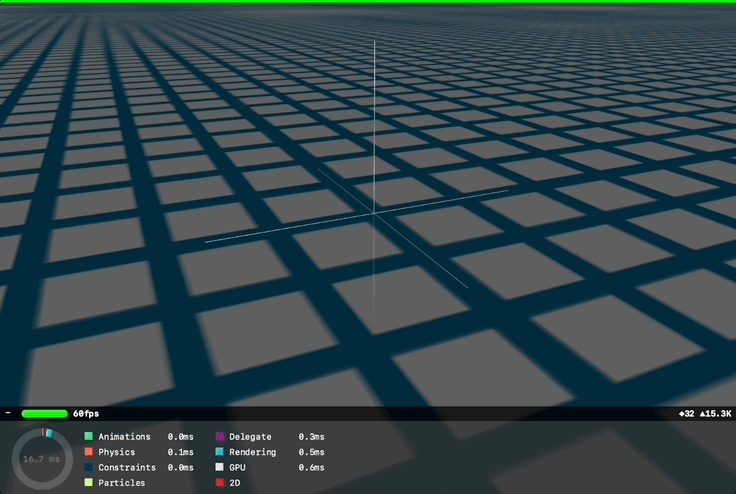Viewport: 736px width, 494px height.
Task: Click the 2D color swatch
Action: [220, 482]
